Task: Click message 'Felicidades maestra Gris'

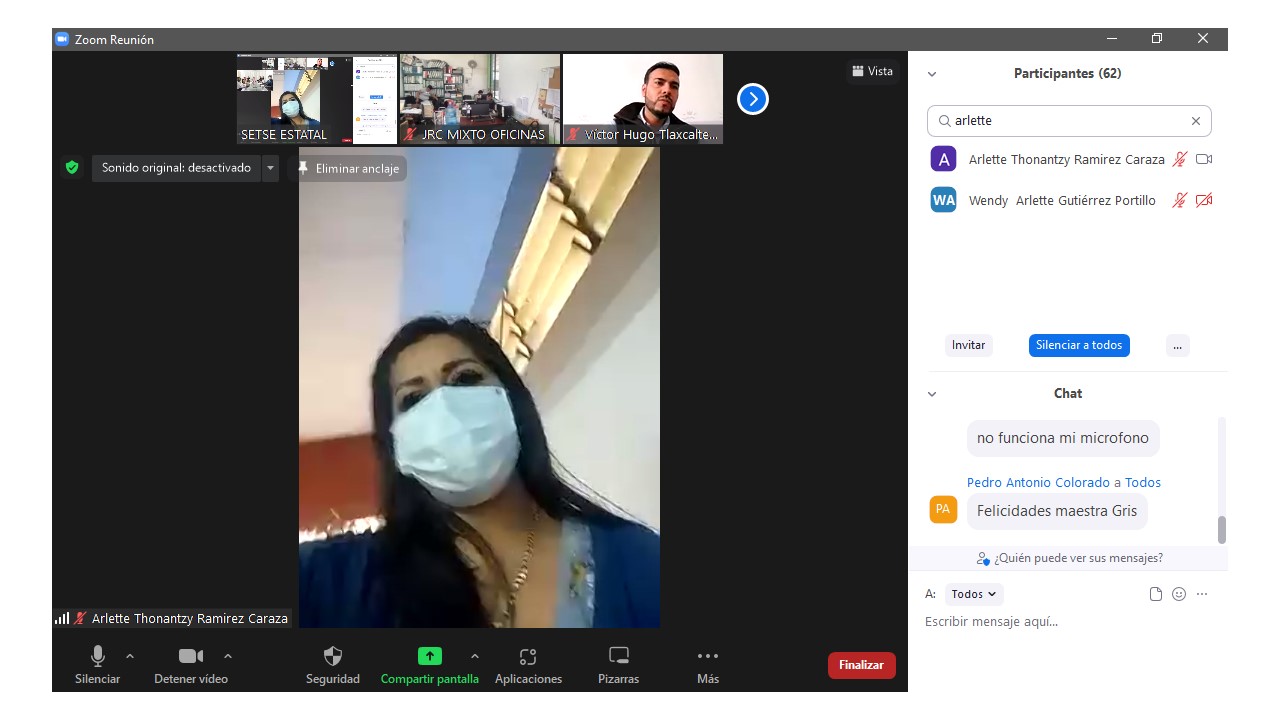Action: (1057, 511)
